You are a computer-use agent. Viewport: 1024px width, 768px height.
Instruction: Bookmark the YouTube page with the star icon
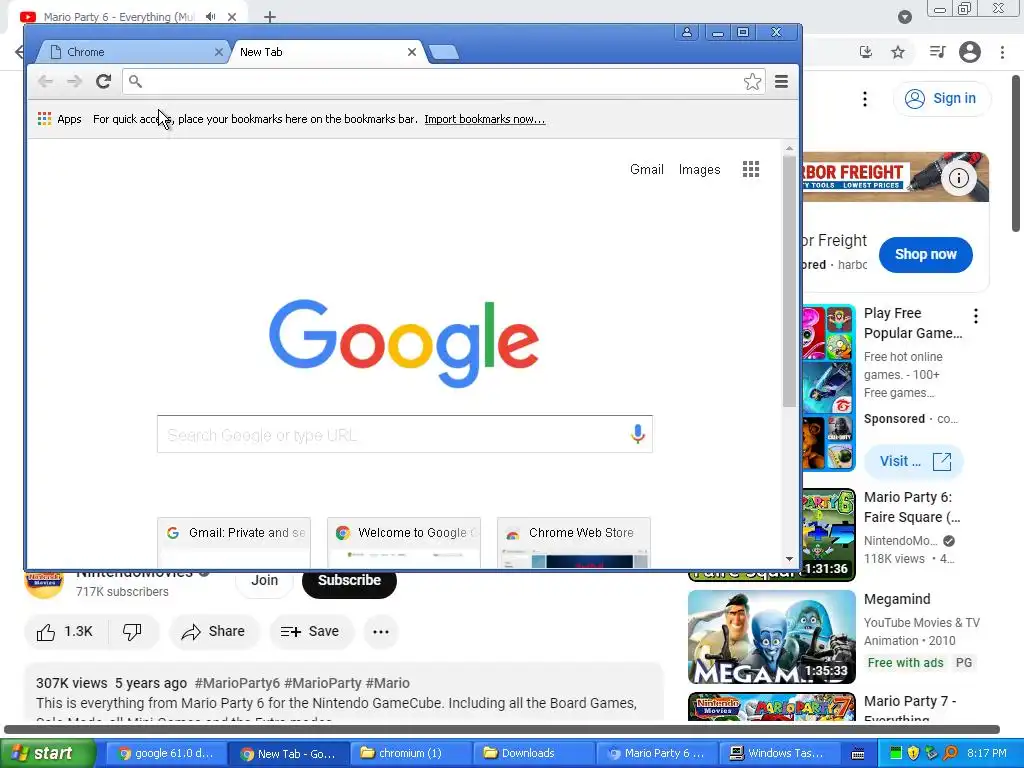[x=898, y=52]
